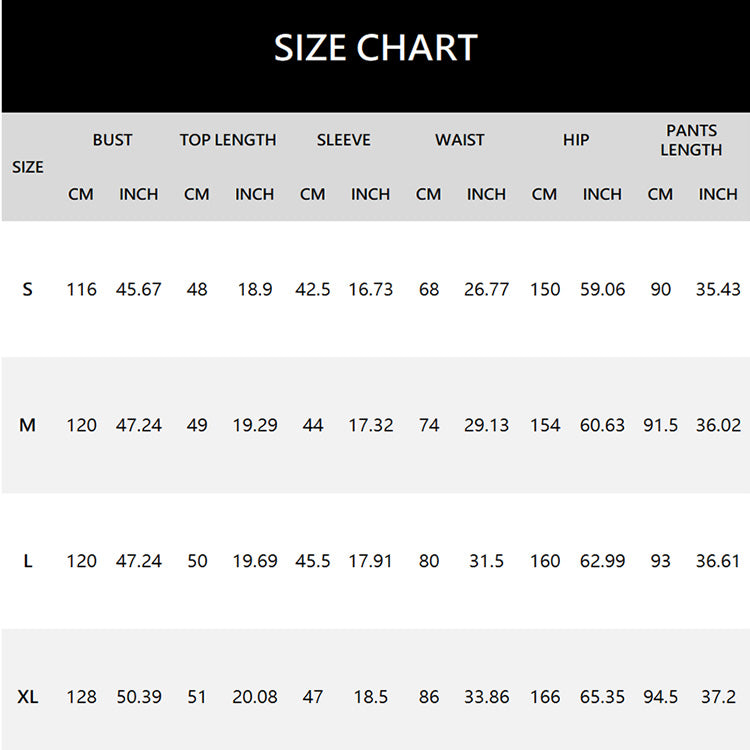The width and height of the screenshot is (750, 750).
Task: Click the 36.02 pants length value
Action: (718, 425)
